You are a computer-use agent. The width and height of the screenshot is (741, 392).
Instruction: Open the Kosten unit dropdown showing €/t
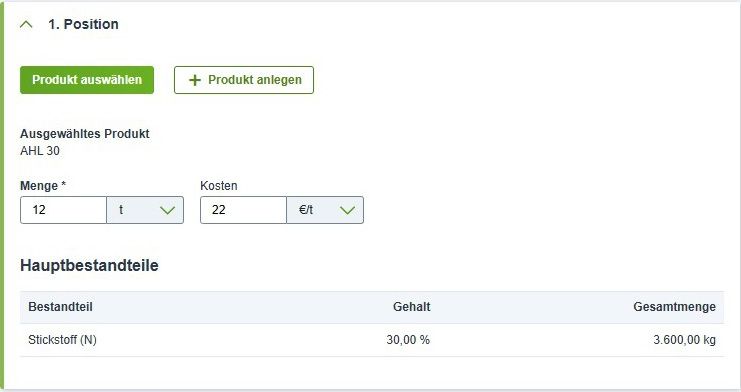point(325,210)
